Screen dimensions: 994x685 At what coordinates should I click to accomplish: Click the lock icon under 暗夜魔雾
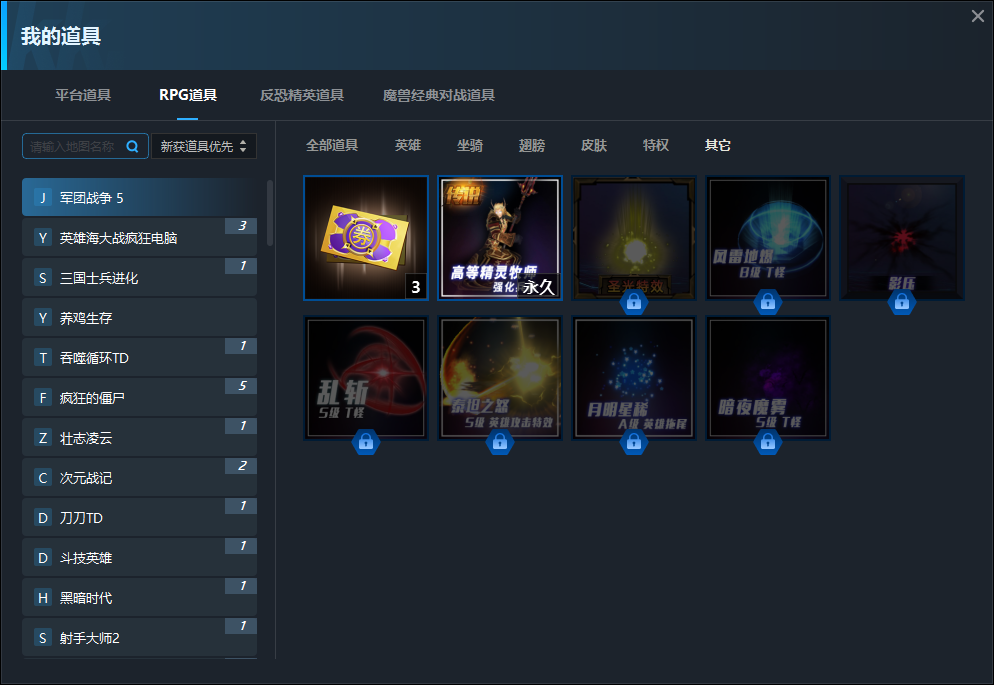pos(767,442)
